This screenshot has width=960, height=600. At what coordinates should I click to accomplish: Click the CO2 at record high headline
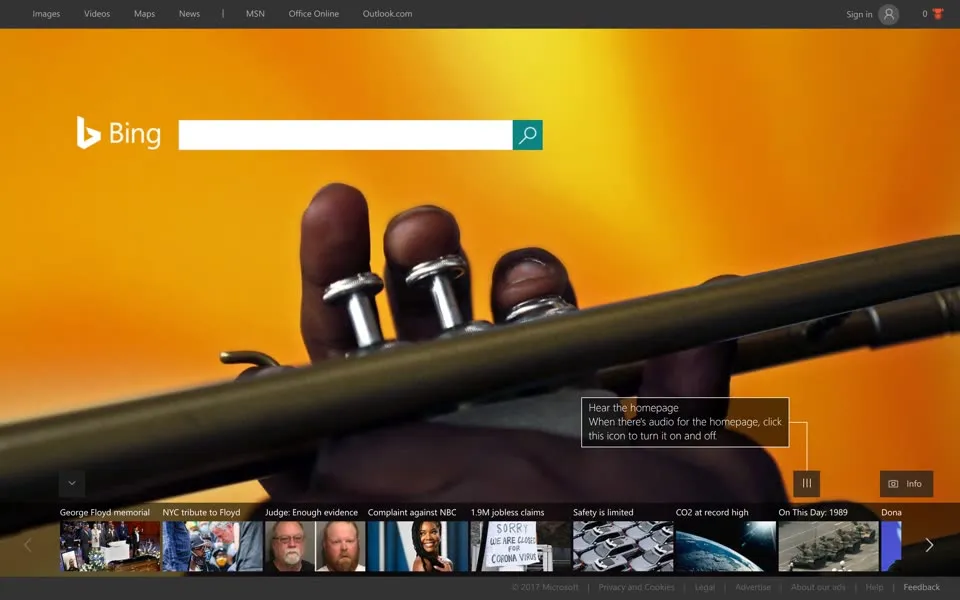click(712, 512)
